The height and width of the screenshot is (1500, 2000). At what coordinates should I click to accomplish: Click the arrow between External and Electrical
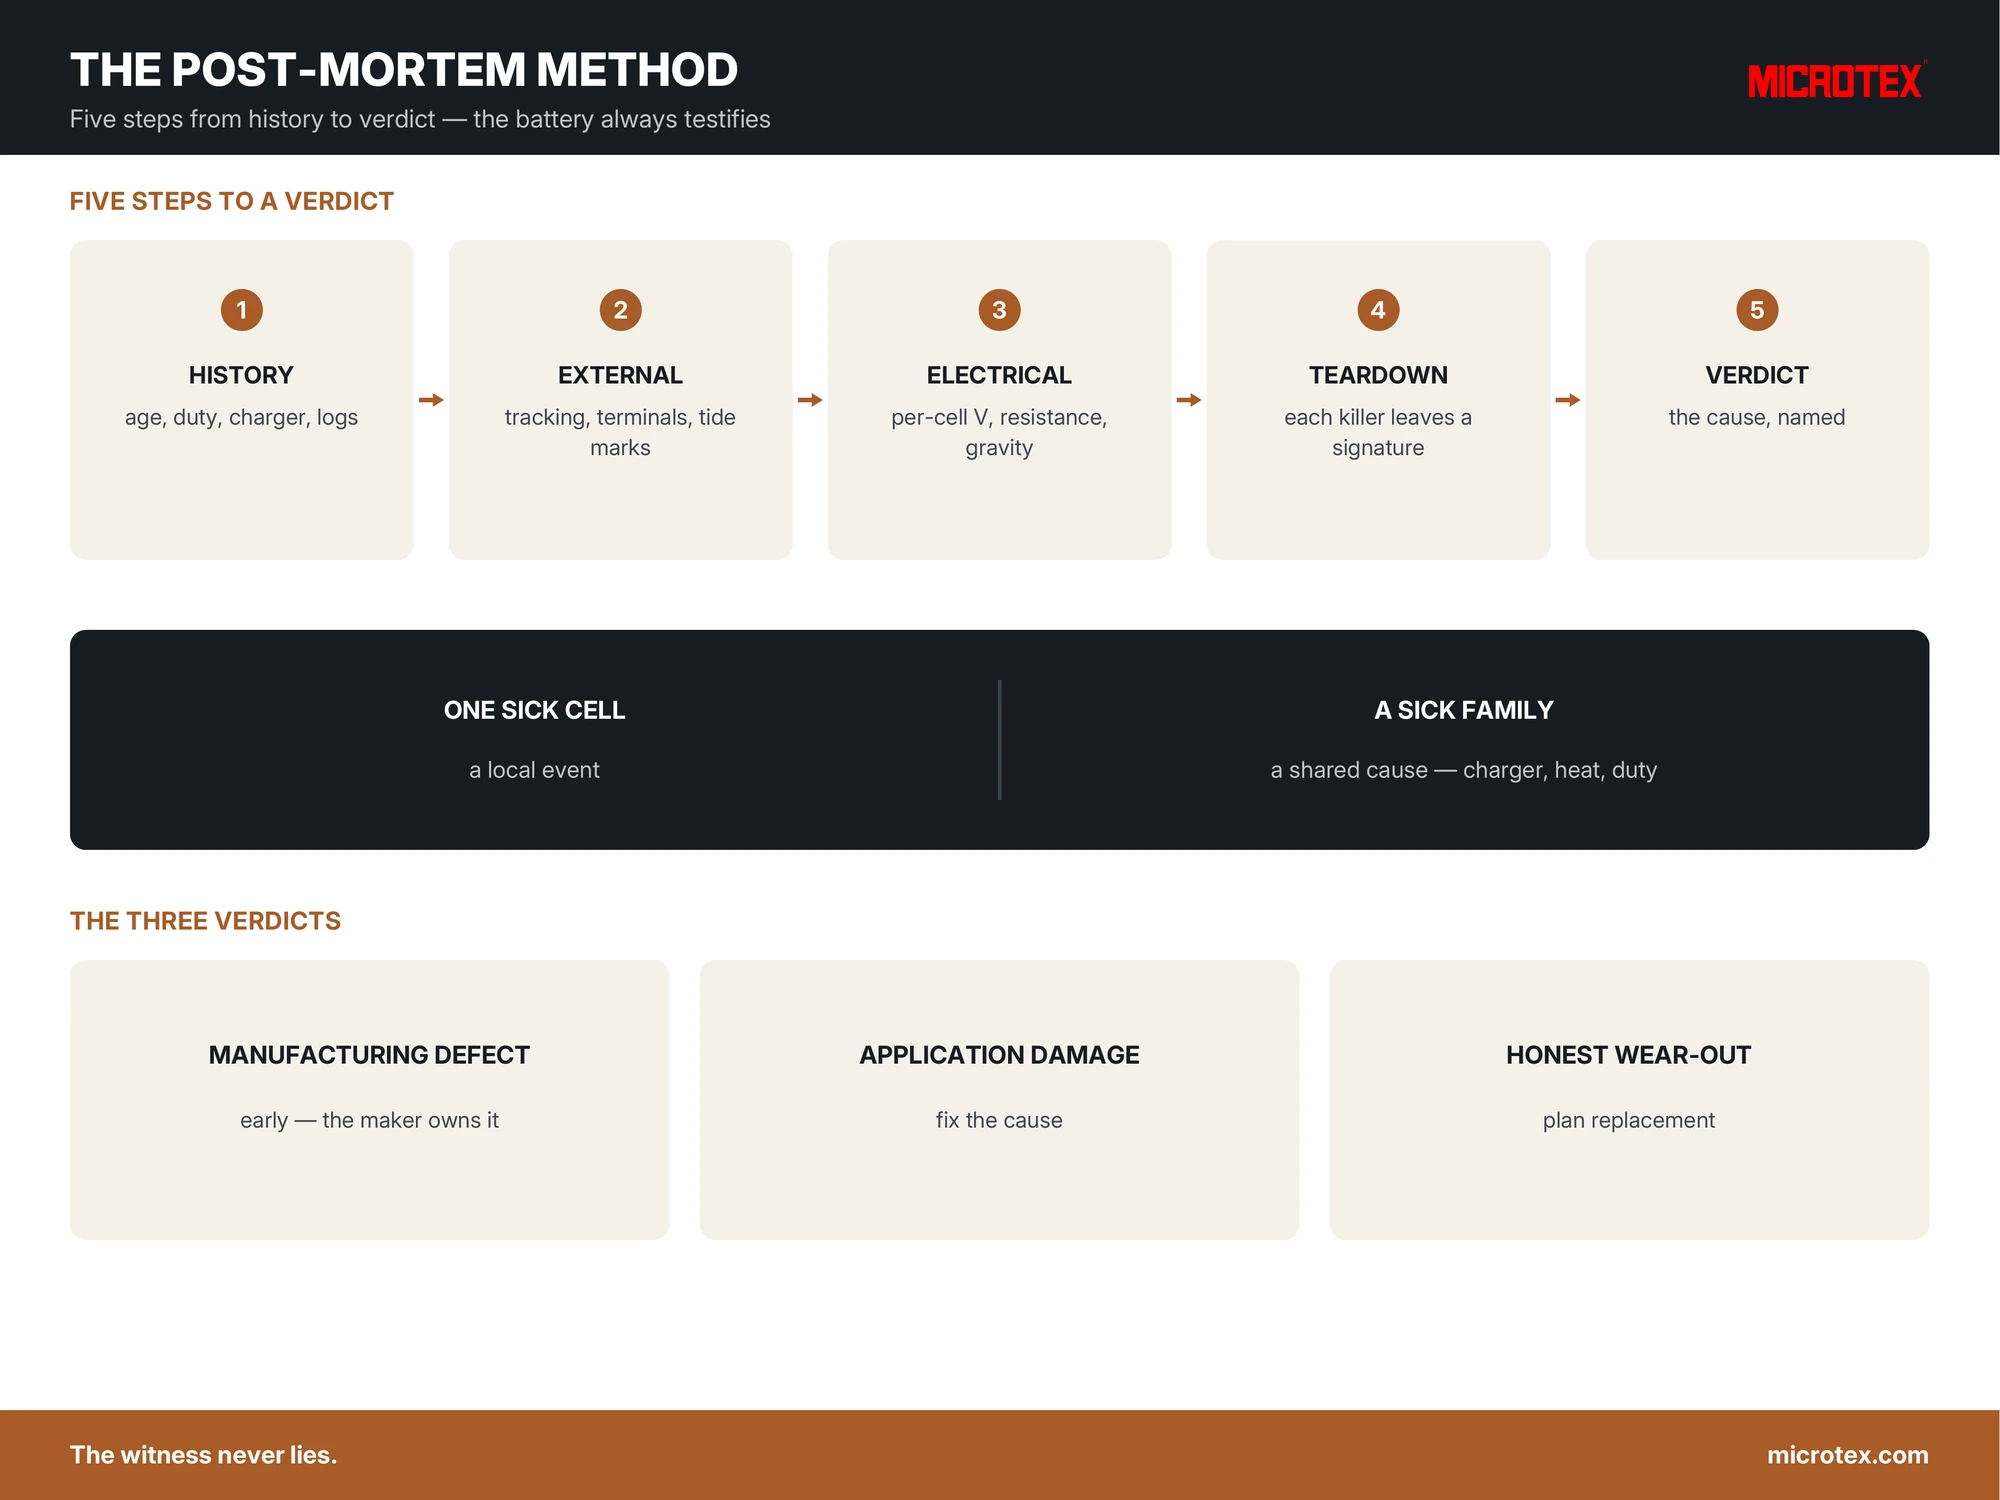[x=810, y=400]
